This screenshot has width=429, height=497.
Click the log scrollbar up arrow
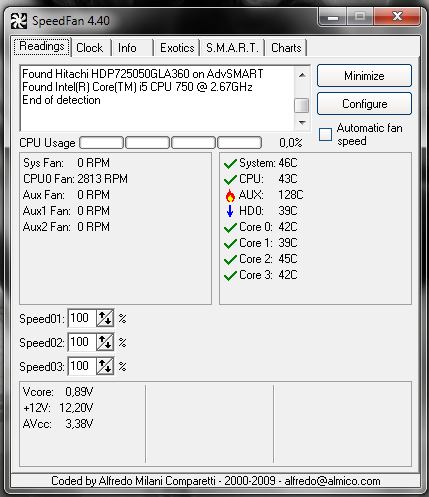(x=302, y=75)
